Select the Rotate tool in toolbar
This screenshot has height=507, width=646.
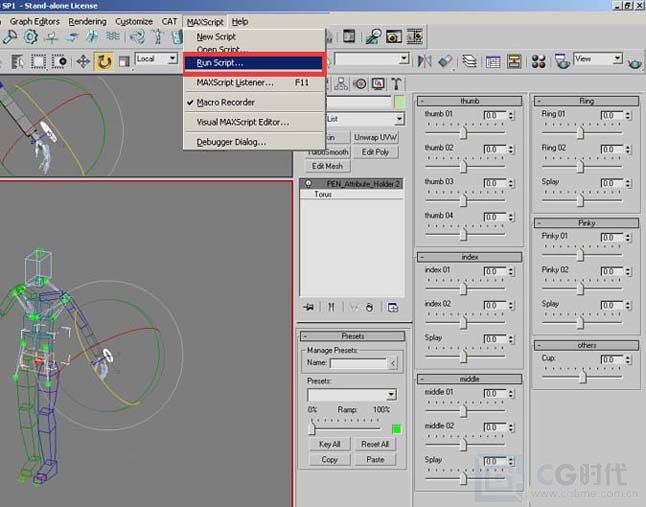(104, 62)
